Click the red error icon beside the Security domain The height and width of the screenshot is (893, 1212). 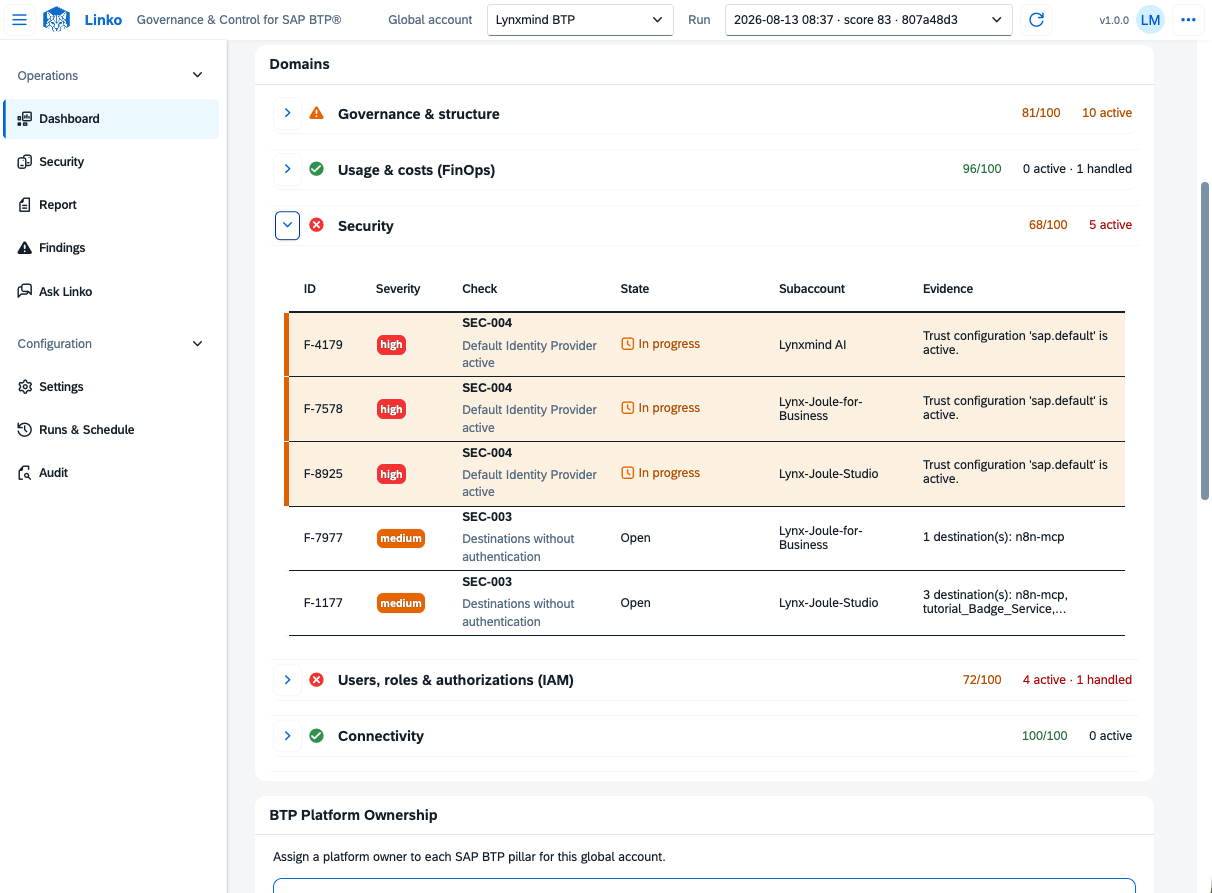tap(316, 225)
